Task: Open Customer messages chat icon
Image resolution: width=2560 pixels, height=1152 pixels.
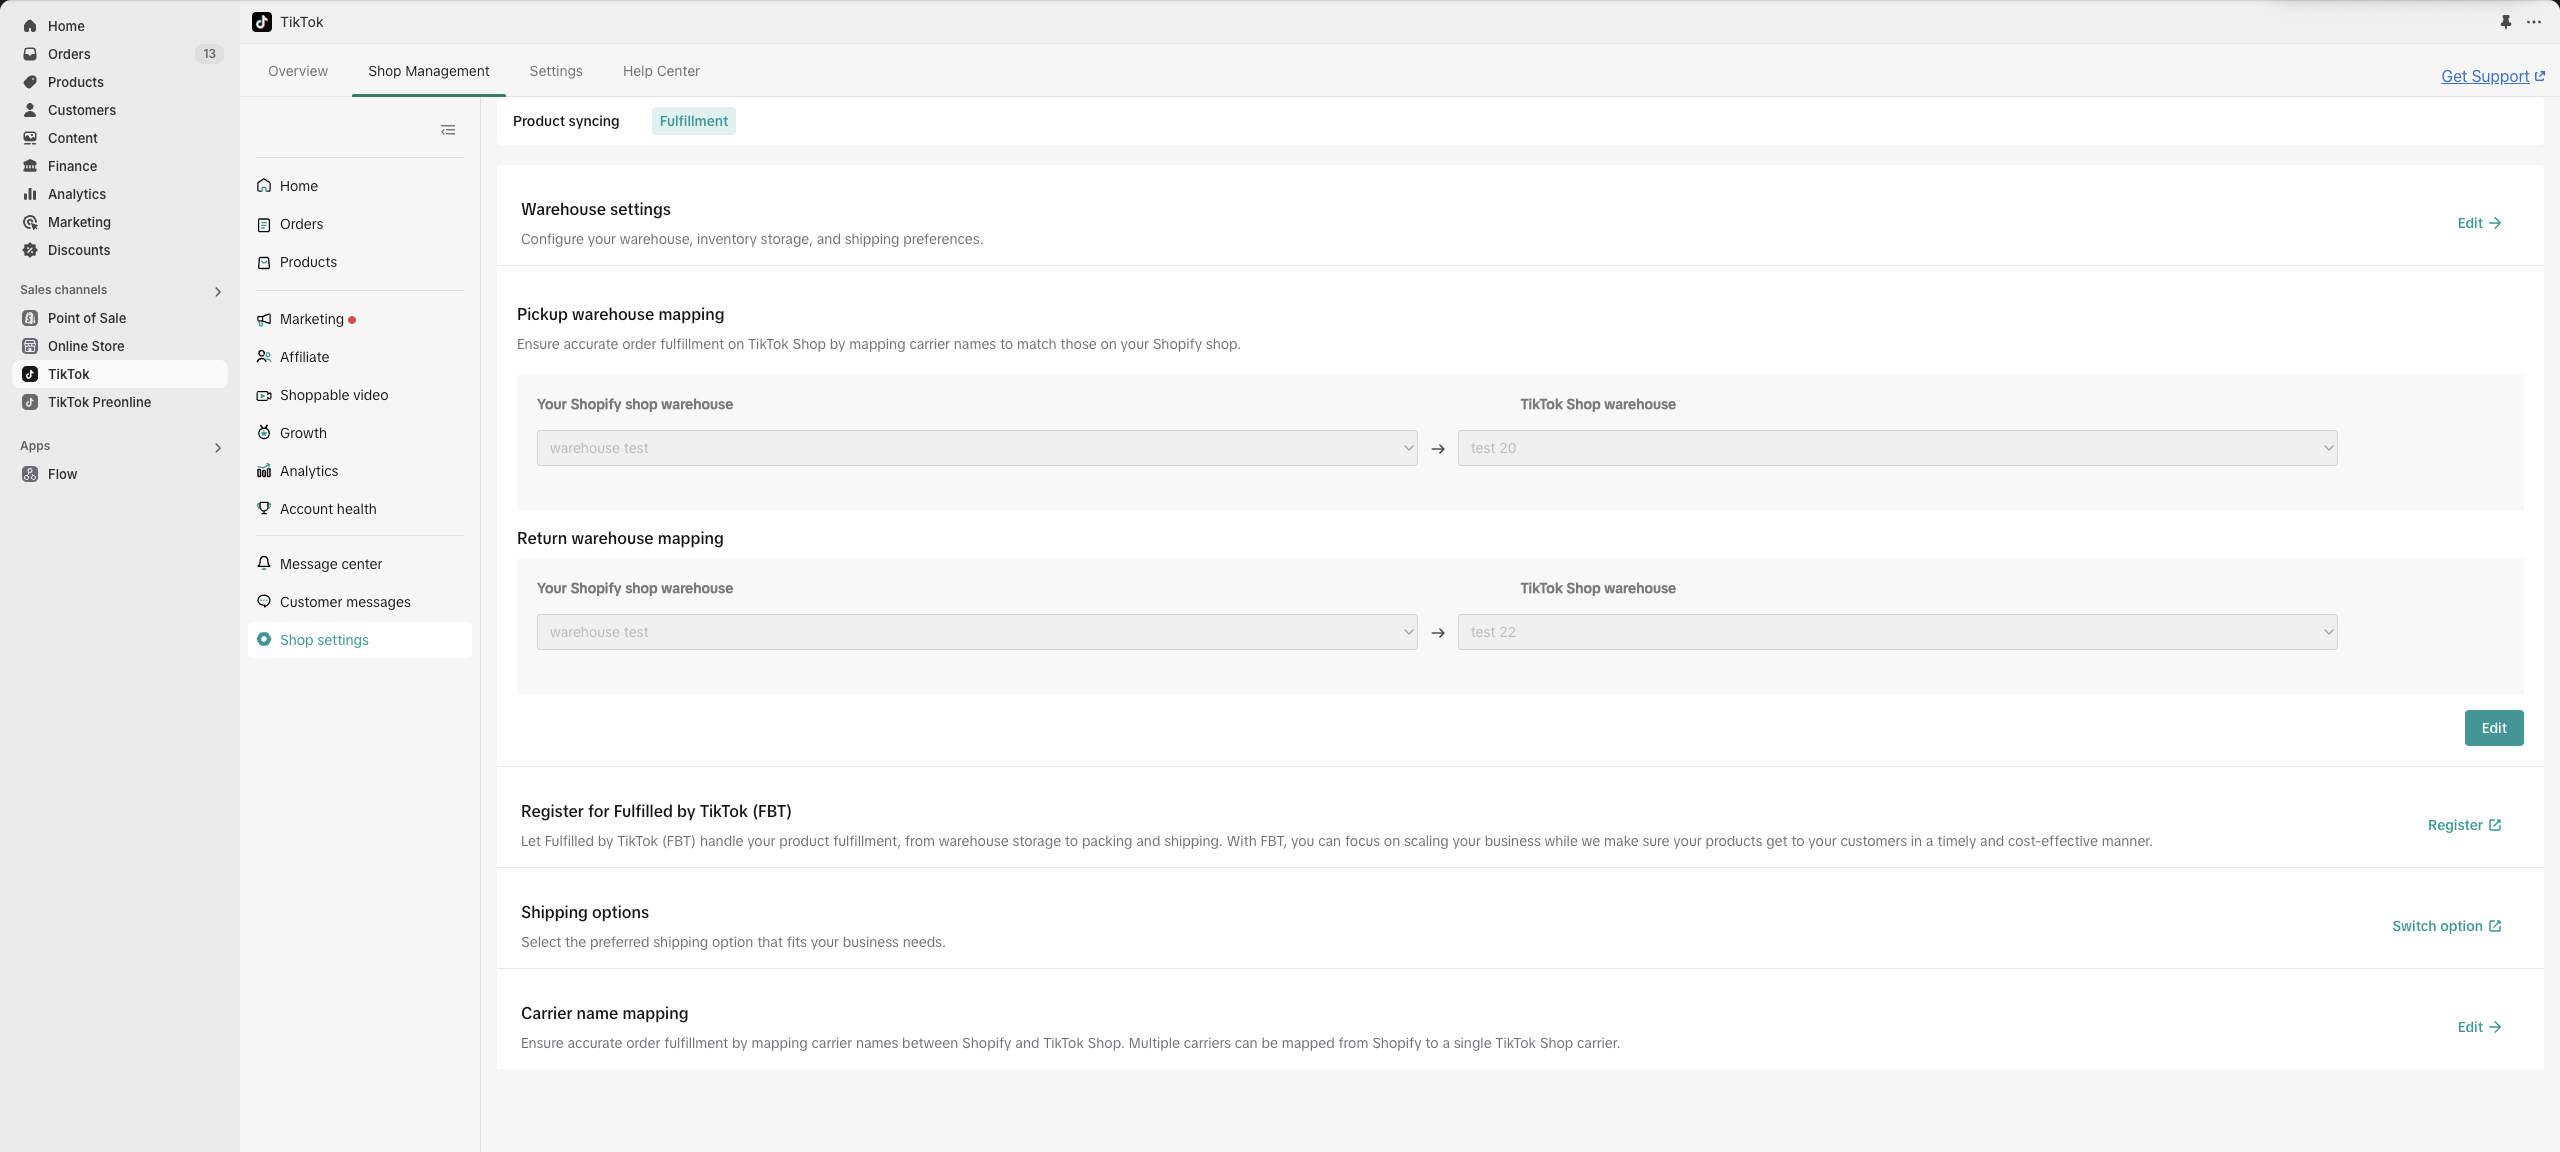Action: tap(264, 601)
